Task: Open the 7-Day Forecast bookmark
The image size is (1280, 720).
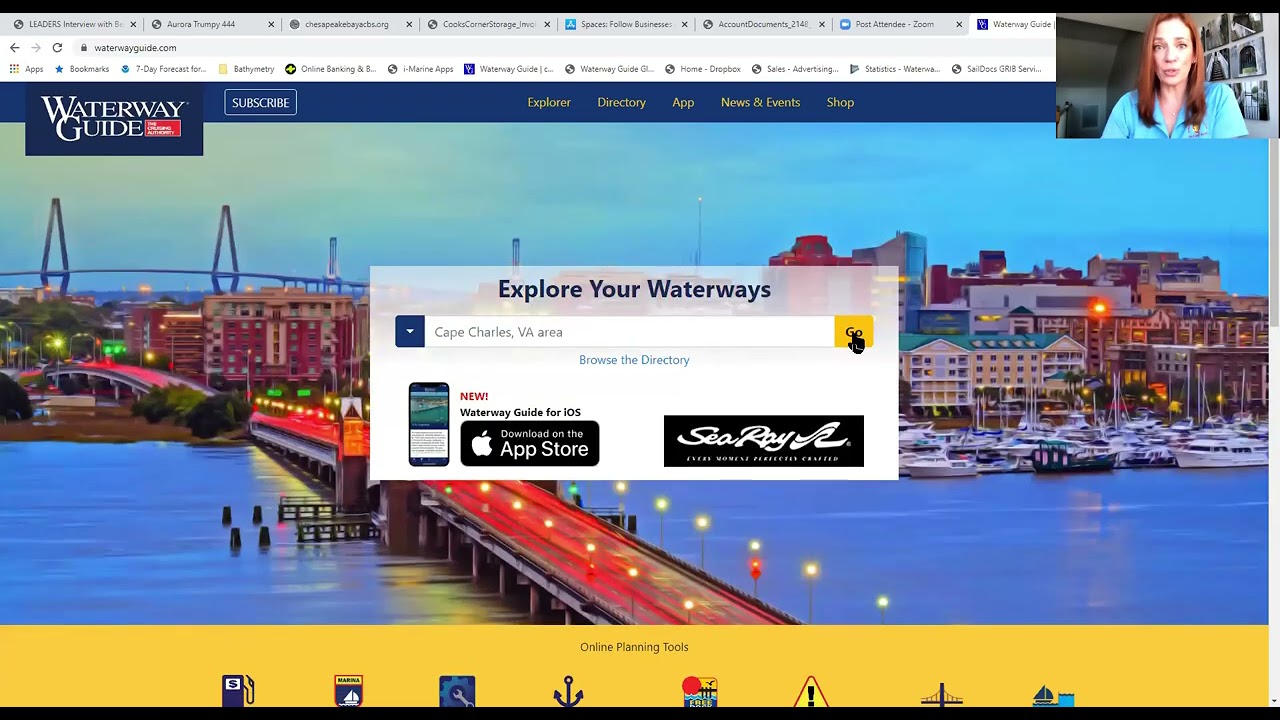Action: (163, 69)
